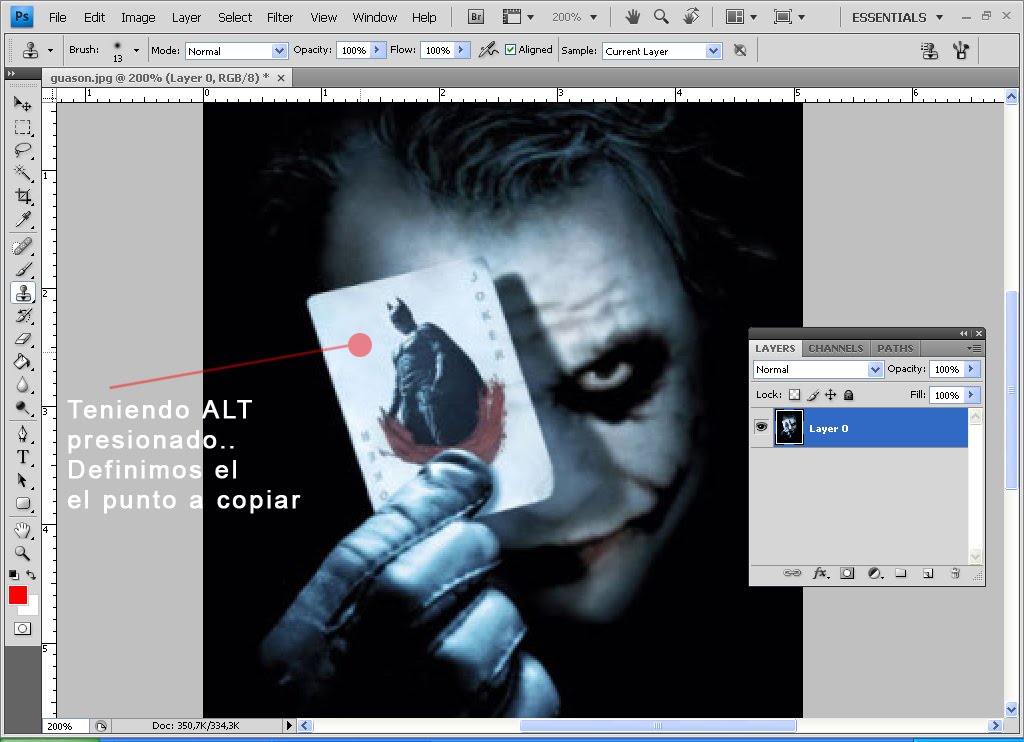This screenshot has width=1024, height=742.
Task: Select the Blur tool
Action: [x=22, y=385]
